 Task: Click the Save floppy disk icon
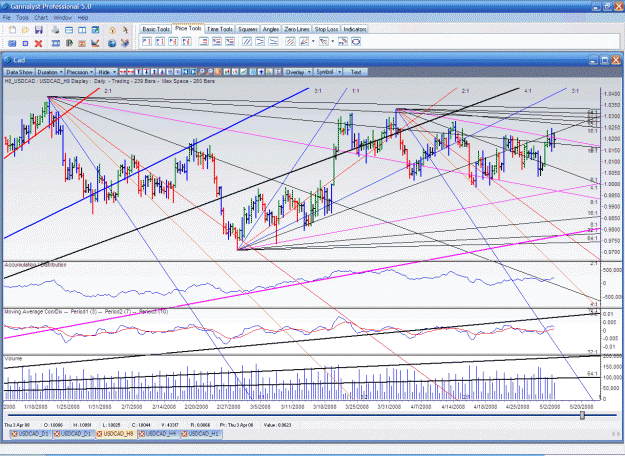pyautogui.click(x=39, y=30)
